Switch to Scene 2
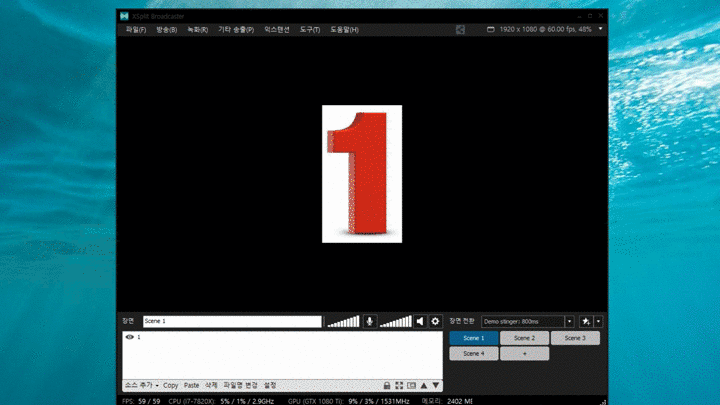 [x=524, y=338]
